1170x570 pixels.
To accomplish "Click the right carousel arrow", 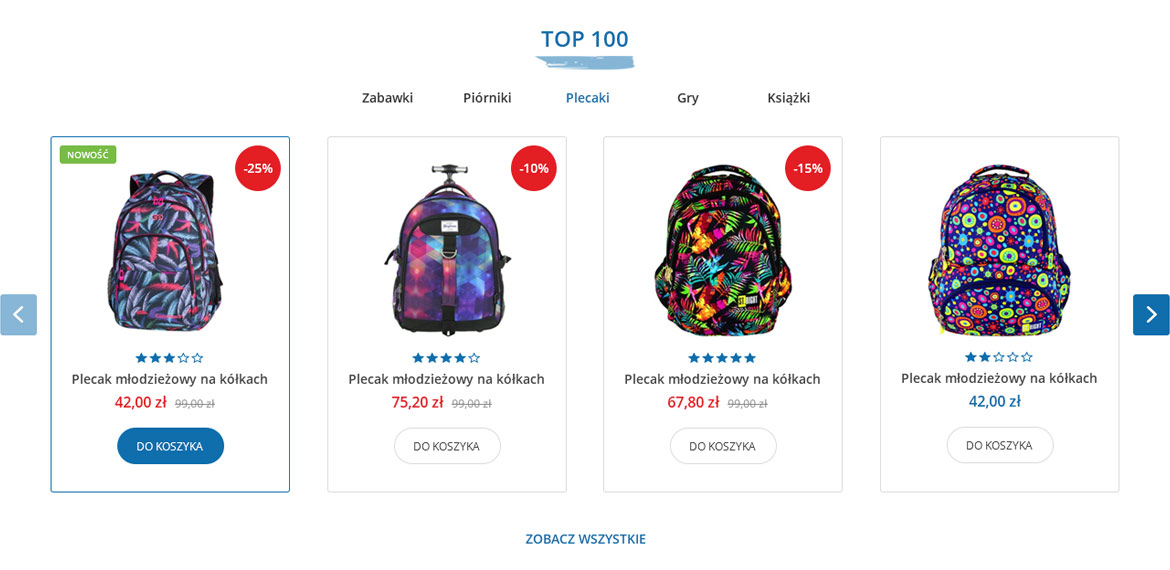I will click(x=1151, y=315).
